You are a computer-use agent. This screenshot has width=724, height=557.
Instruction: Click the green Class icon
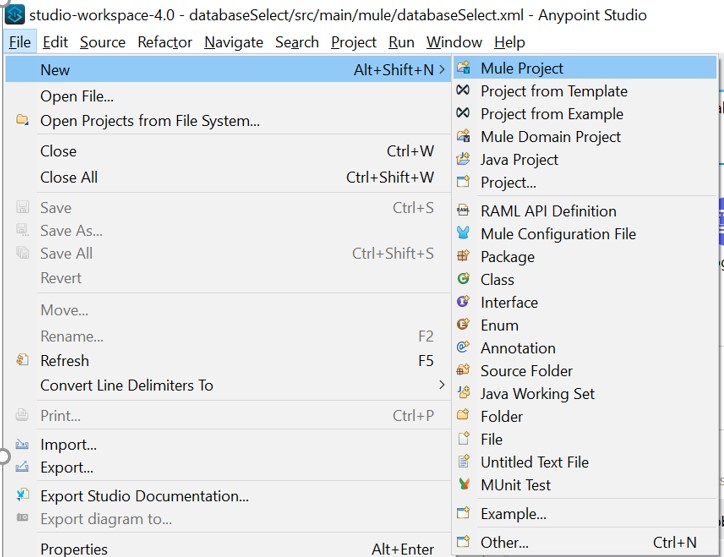(463, 280)
